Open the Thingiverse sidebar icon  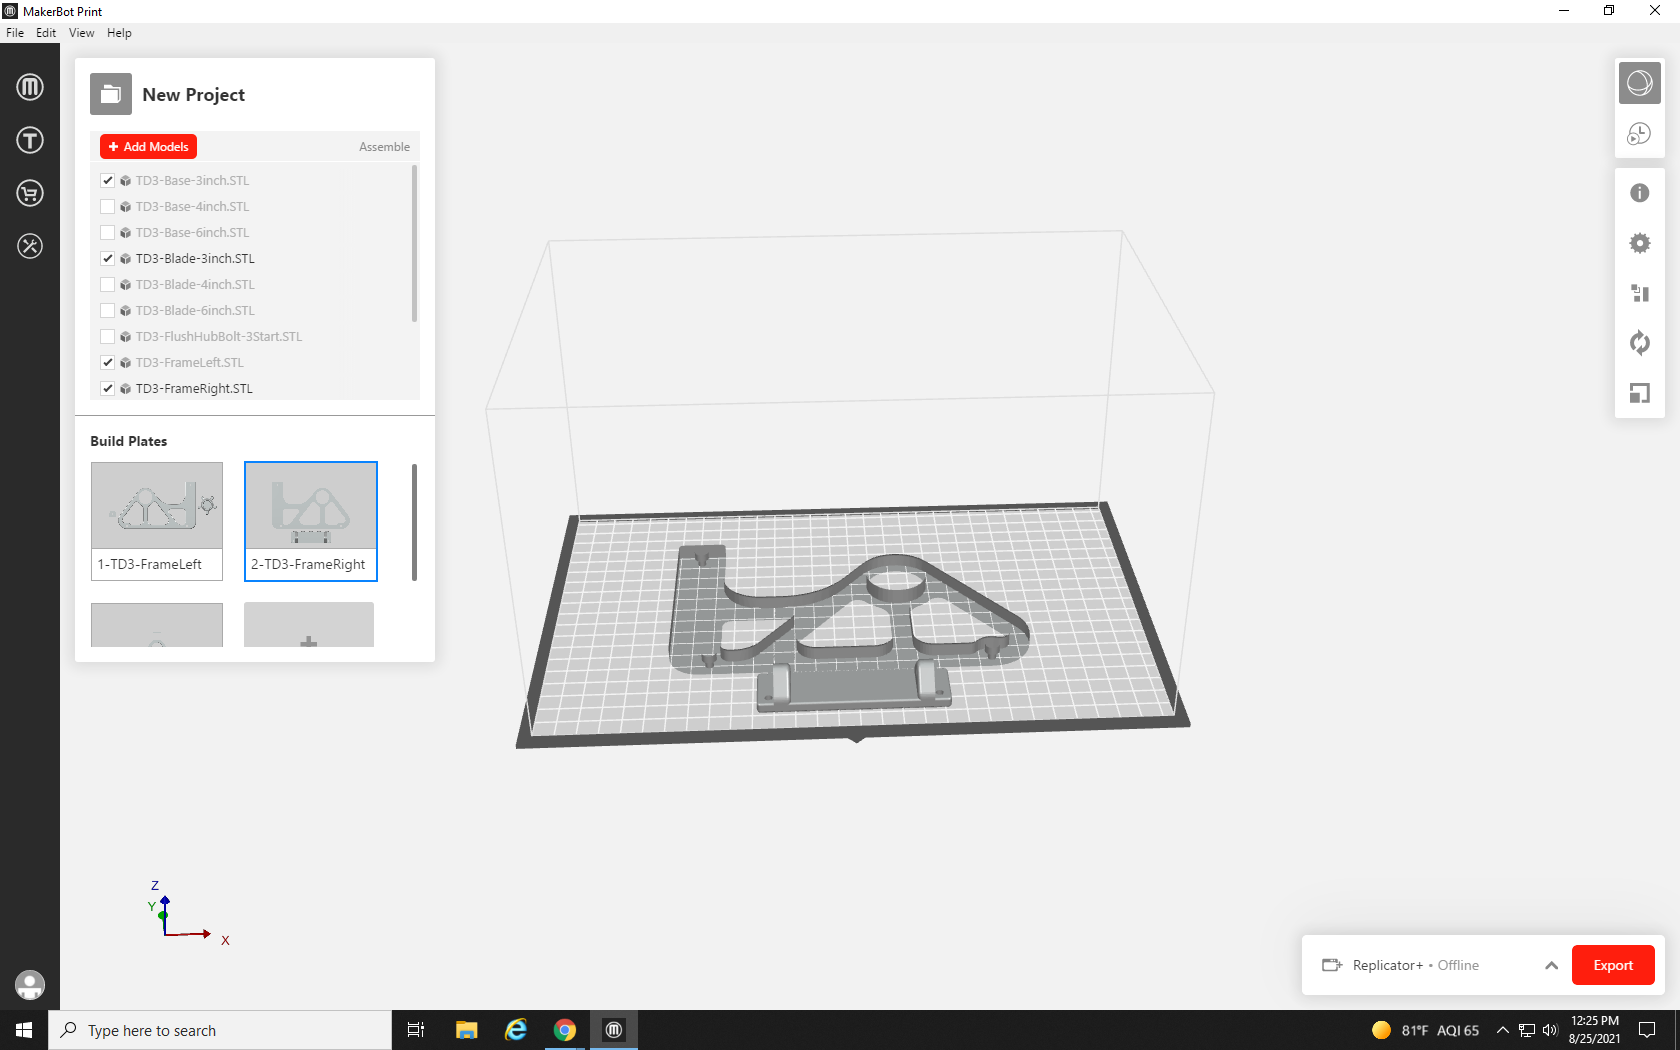point(30,140)
